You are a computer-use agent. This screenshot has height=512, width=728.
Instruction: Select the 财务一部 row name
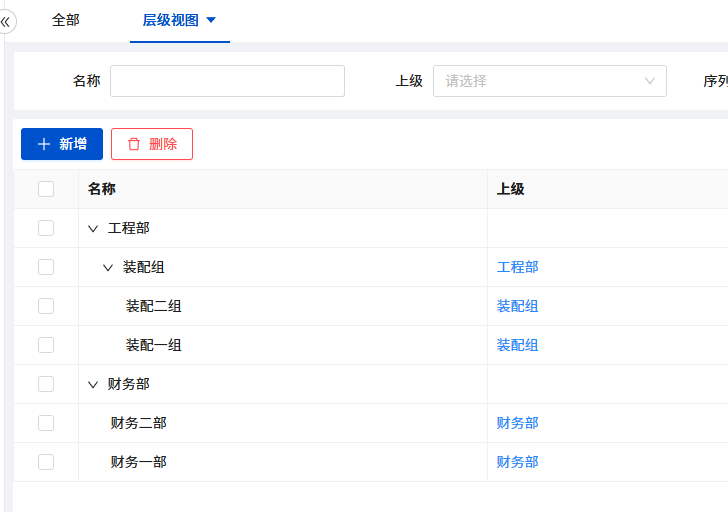click(138, 462)
